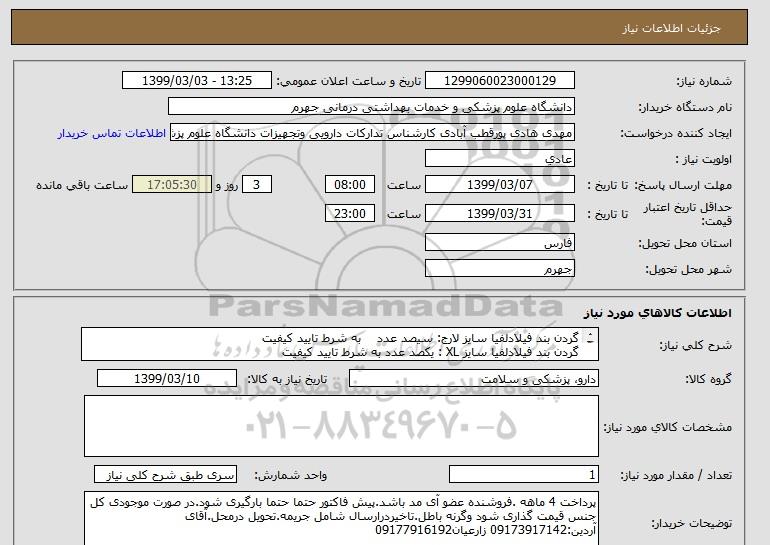This screenshot has width=770, height=545.
Task: Click the price validity date 1399/03/31
Action: [x=499, y=214]
